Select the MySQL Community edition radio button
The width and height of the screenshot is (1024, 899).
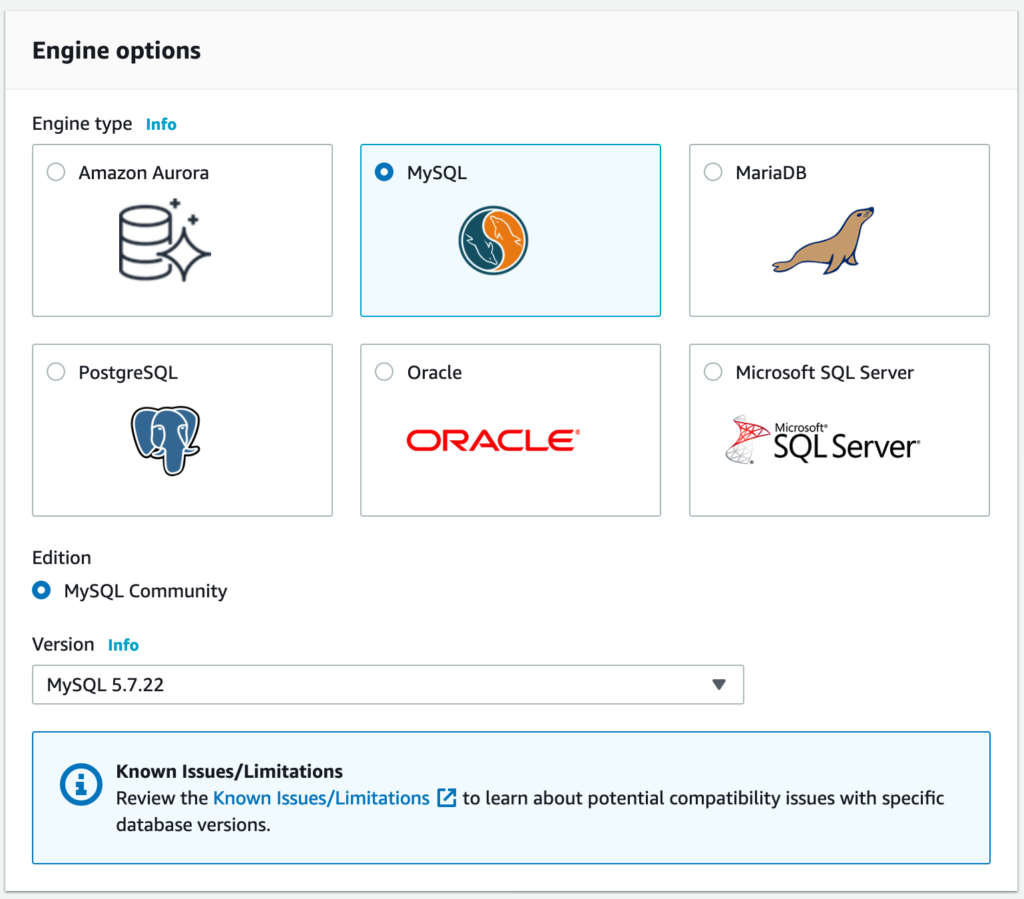(41, 590)
